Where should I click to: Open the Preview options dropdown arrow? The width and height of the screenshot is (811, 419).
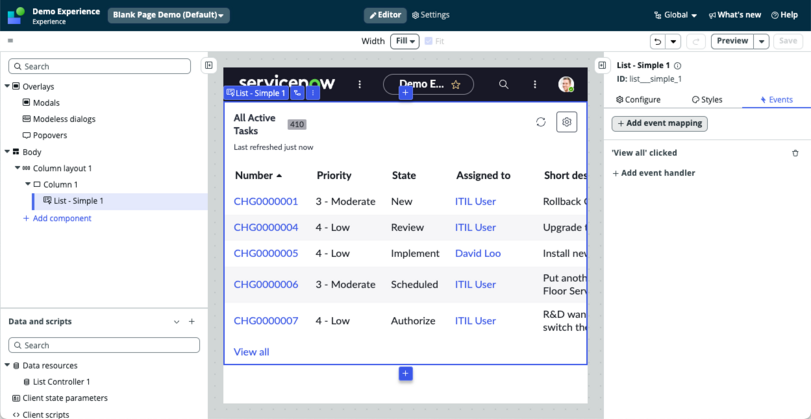point(761,41)
